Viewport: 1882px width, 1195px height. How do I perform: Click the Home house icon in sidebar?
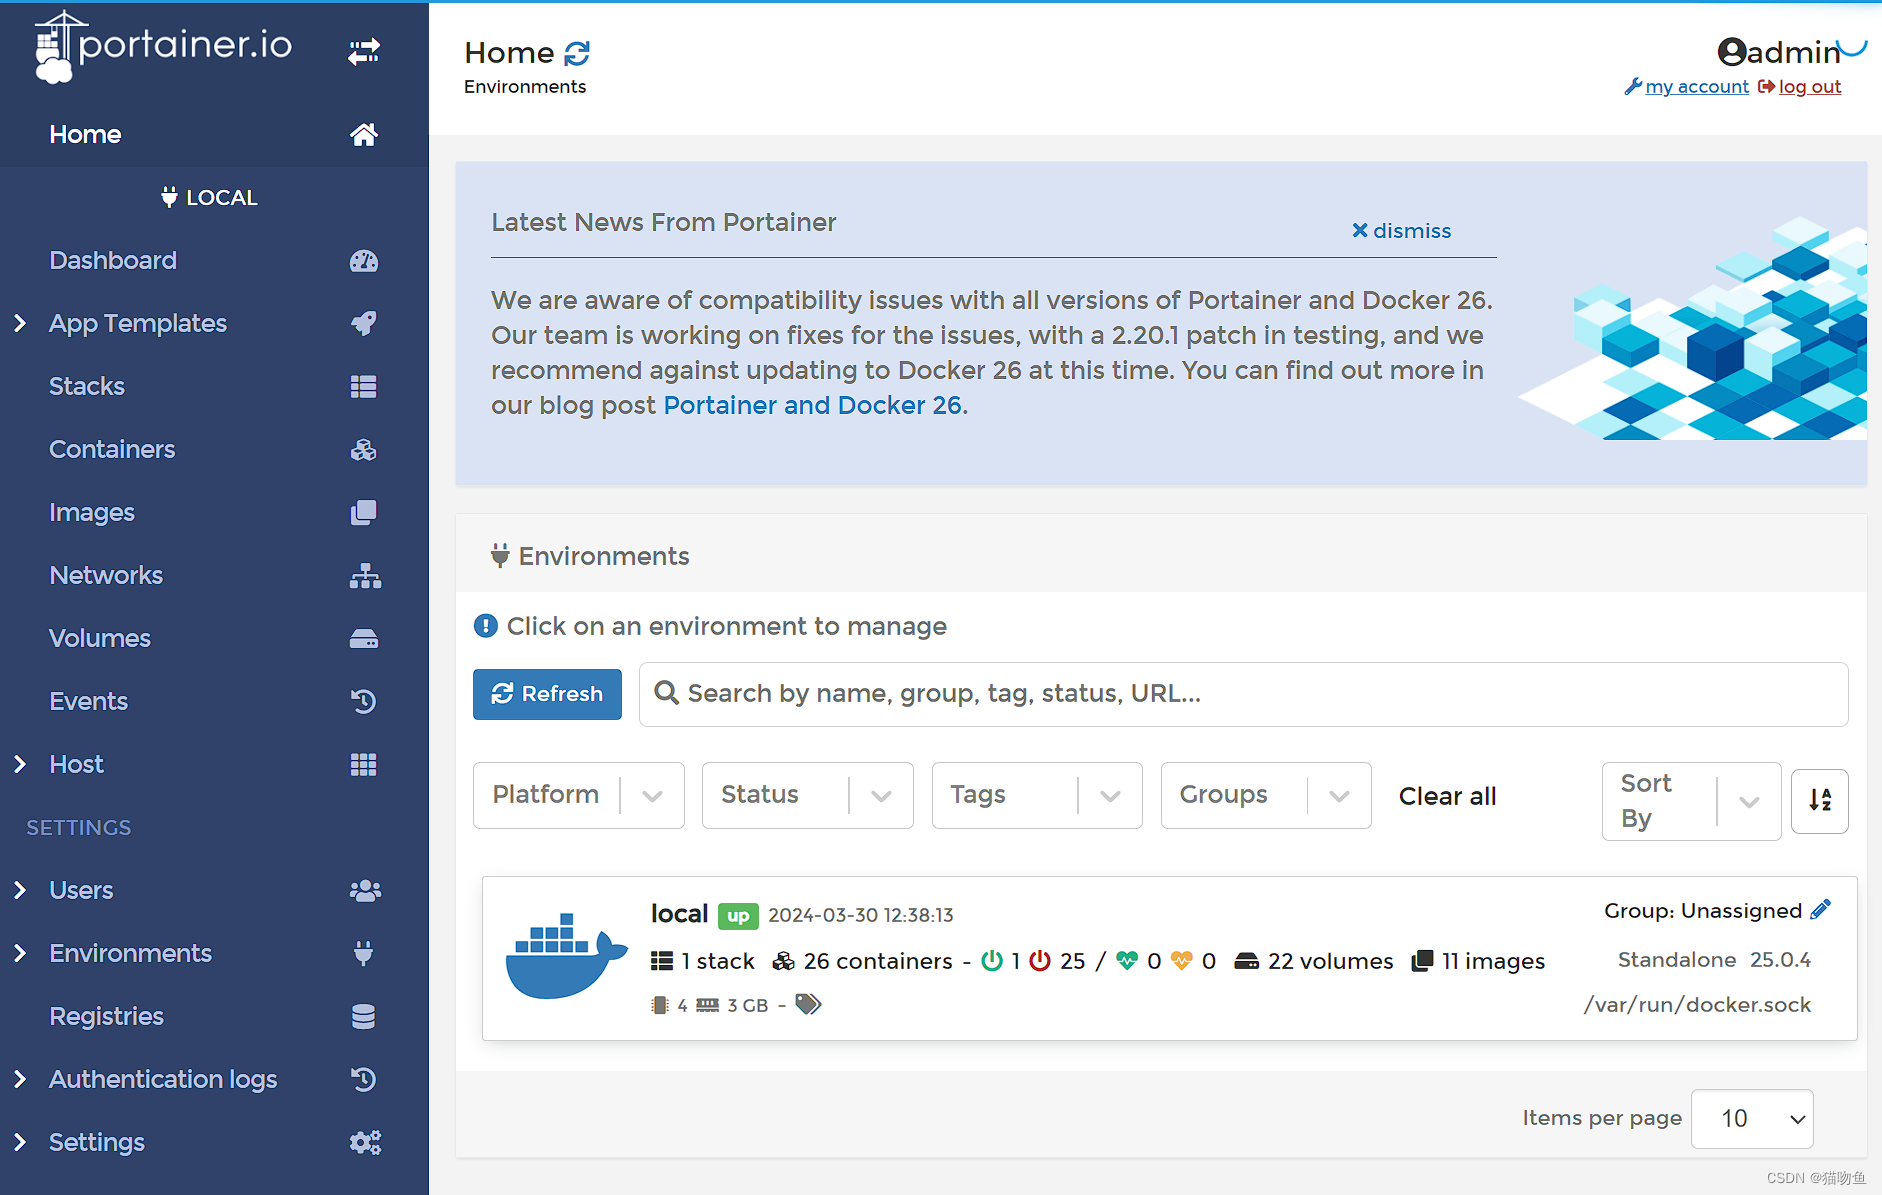364,134
